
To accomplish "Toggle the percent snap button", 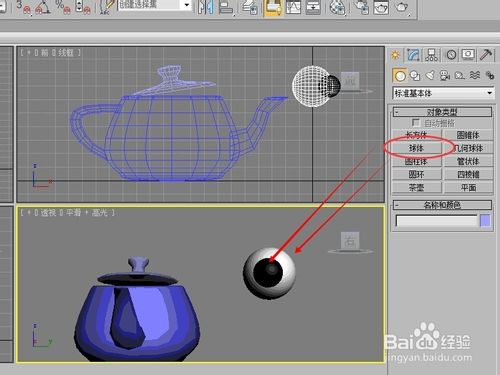I will (x=62, y=7).
